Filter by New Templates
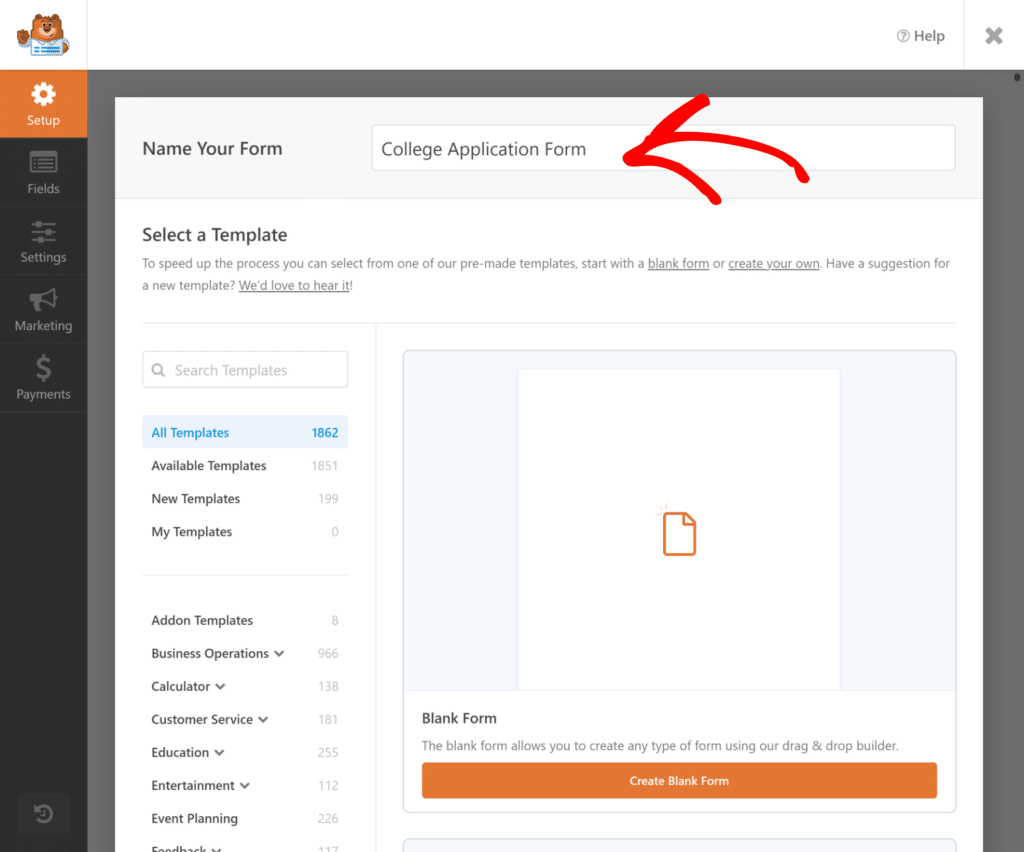1024x852 pixels. click(x=195, y=498)
